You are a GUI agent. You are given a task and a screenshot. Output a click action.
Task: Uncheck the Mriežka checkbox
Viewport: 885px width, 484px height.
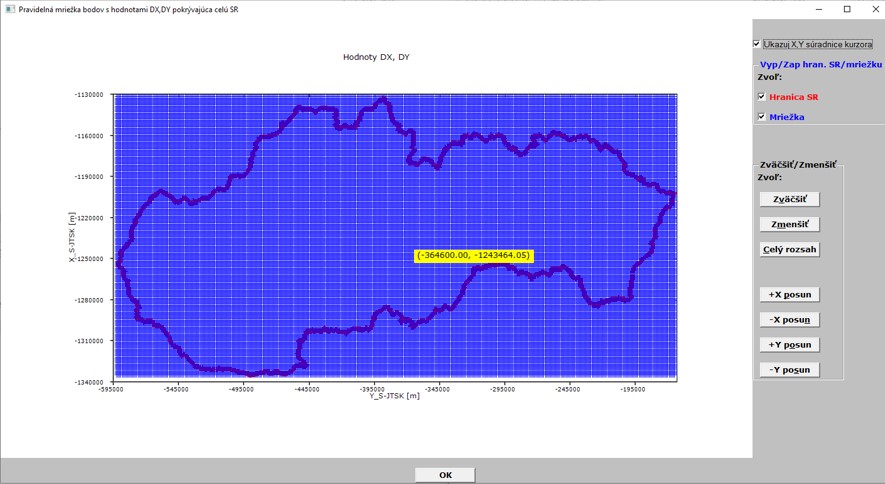coord(761,117)
